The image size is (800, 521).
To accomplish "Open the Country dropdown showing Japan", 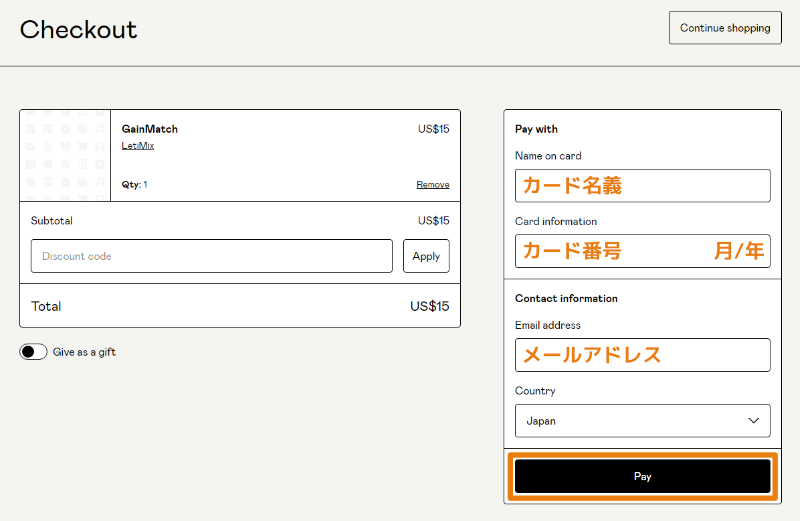I will (x=642, y=421).
